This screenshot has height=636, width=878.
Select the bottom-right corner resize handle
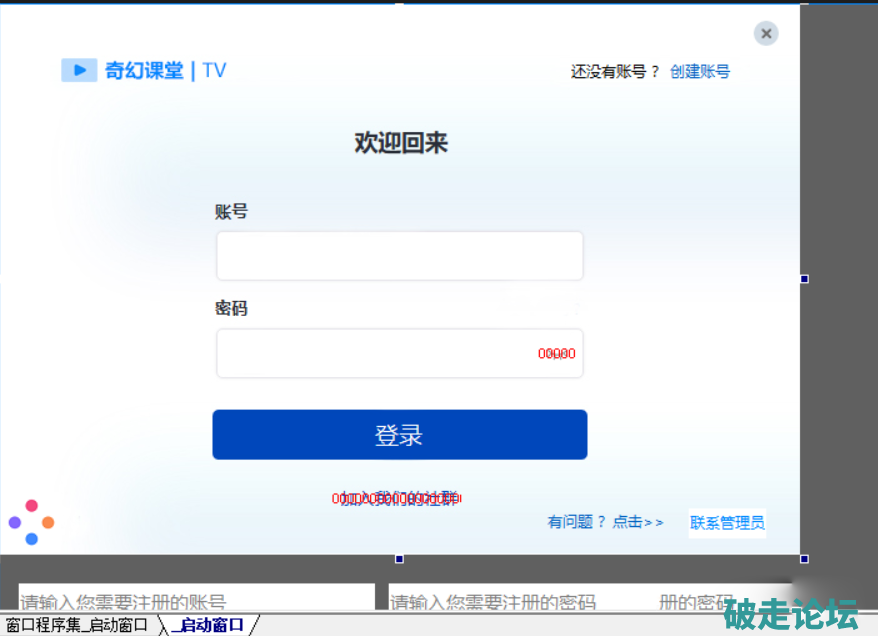(804, 559)
